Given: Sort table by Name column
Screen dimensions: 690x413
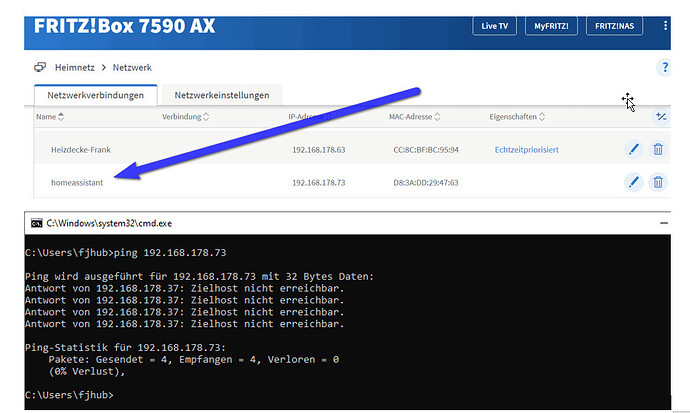Looking at the screenshot, I should (50, 117).
